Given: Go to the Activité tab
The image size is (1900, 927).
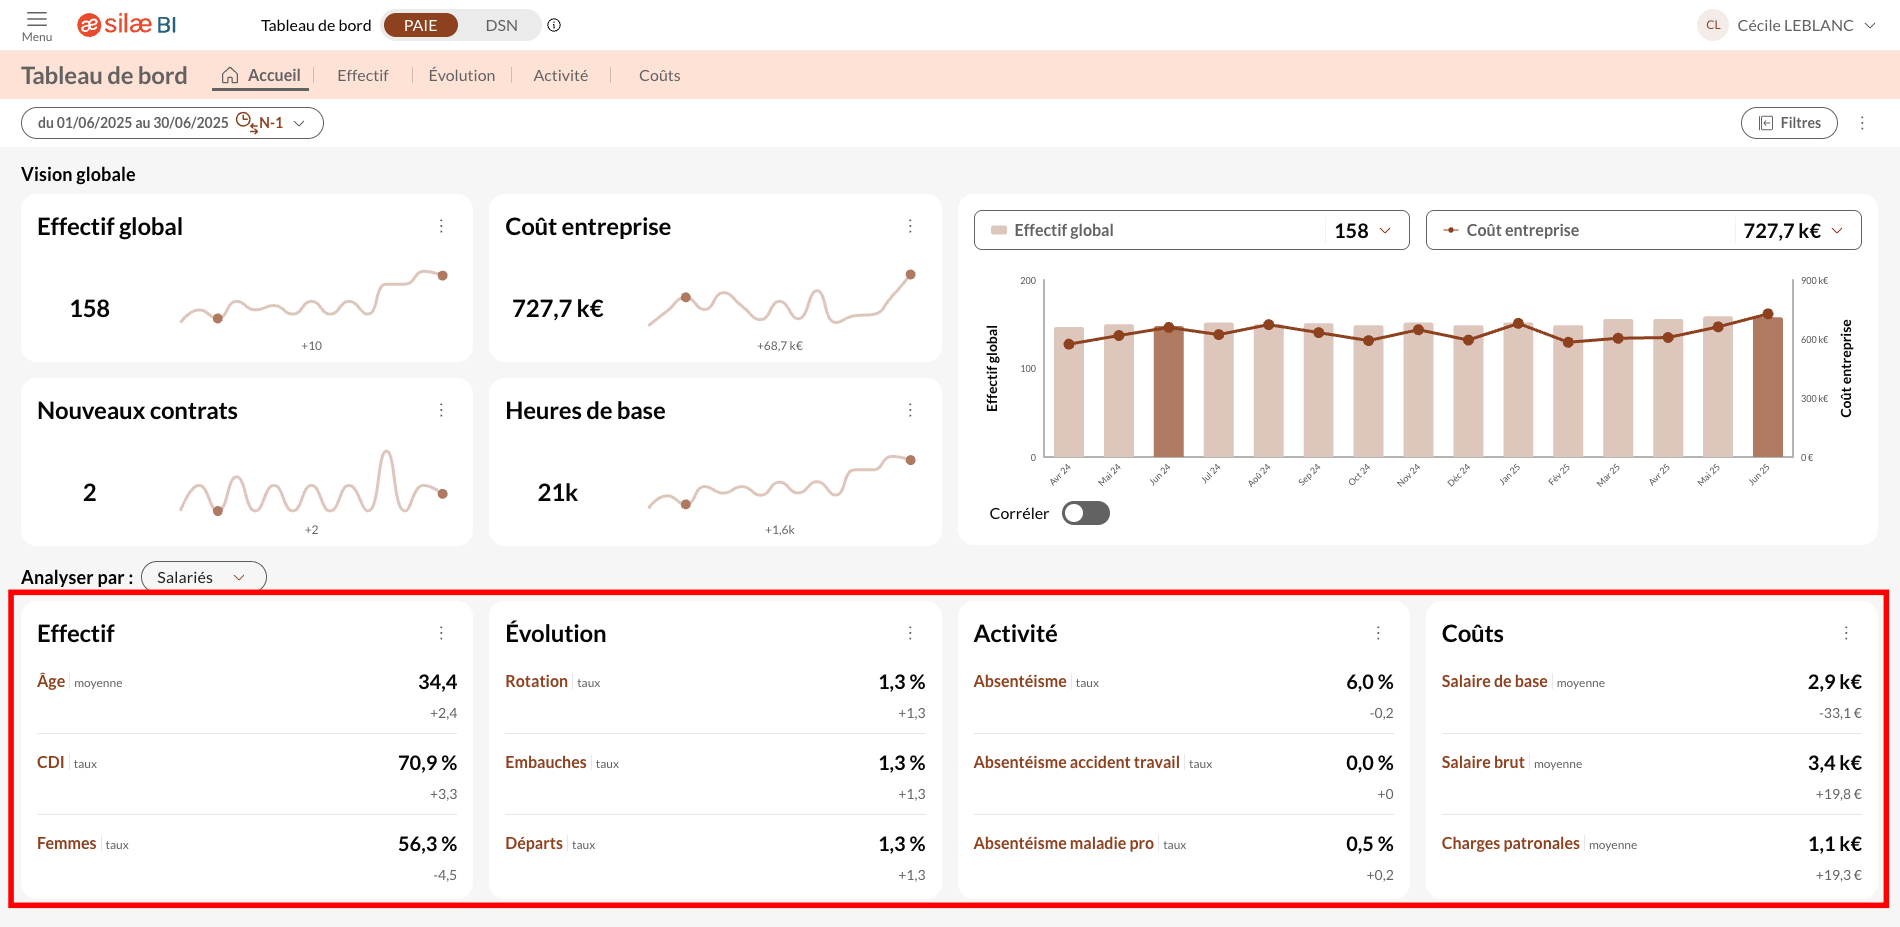Looking at the screenshot, I should pyautogui.click(x=560, y=75).
